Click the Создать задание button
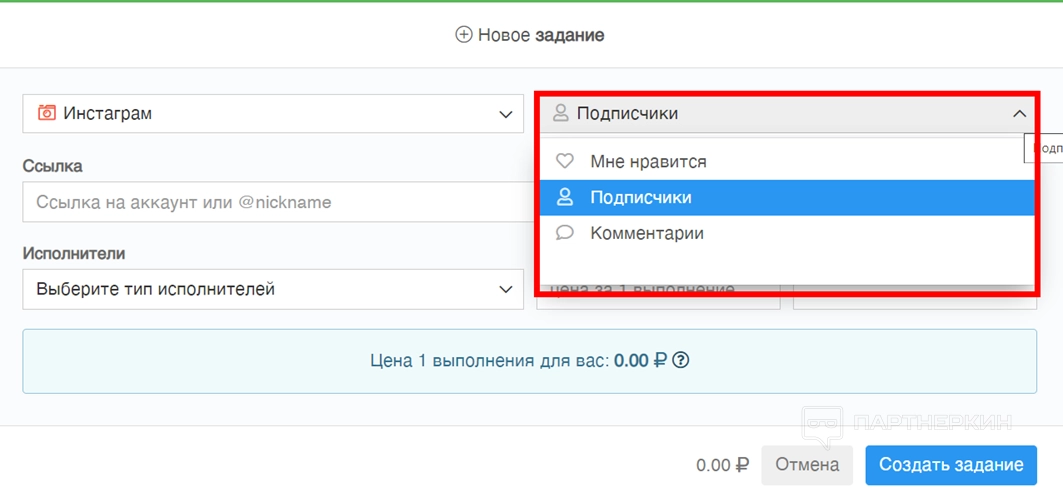 [x=951, y=465]
